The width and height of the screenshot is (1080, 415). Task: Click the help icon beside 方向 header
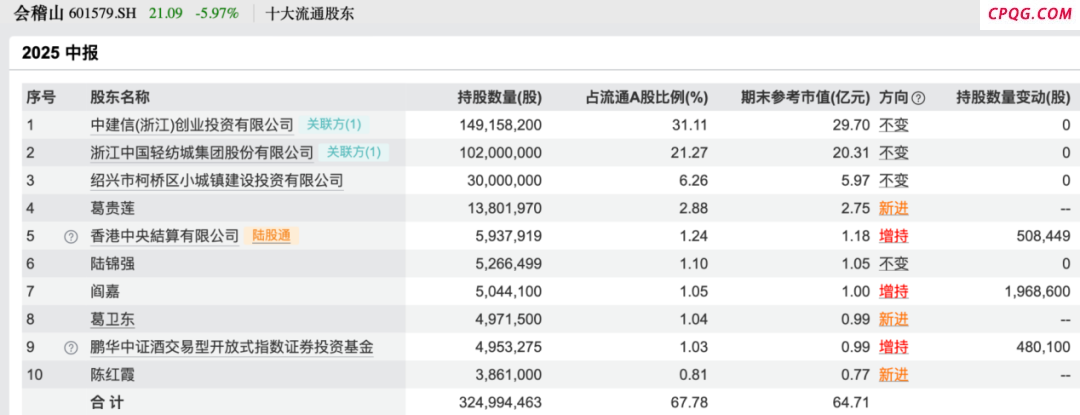coord(918,98)
